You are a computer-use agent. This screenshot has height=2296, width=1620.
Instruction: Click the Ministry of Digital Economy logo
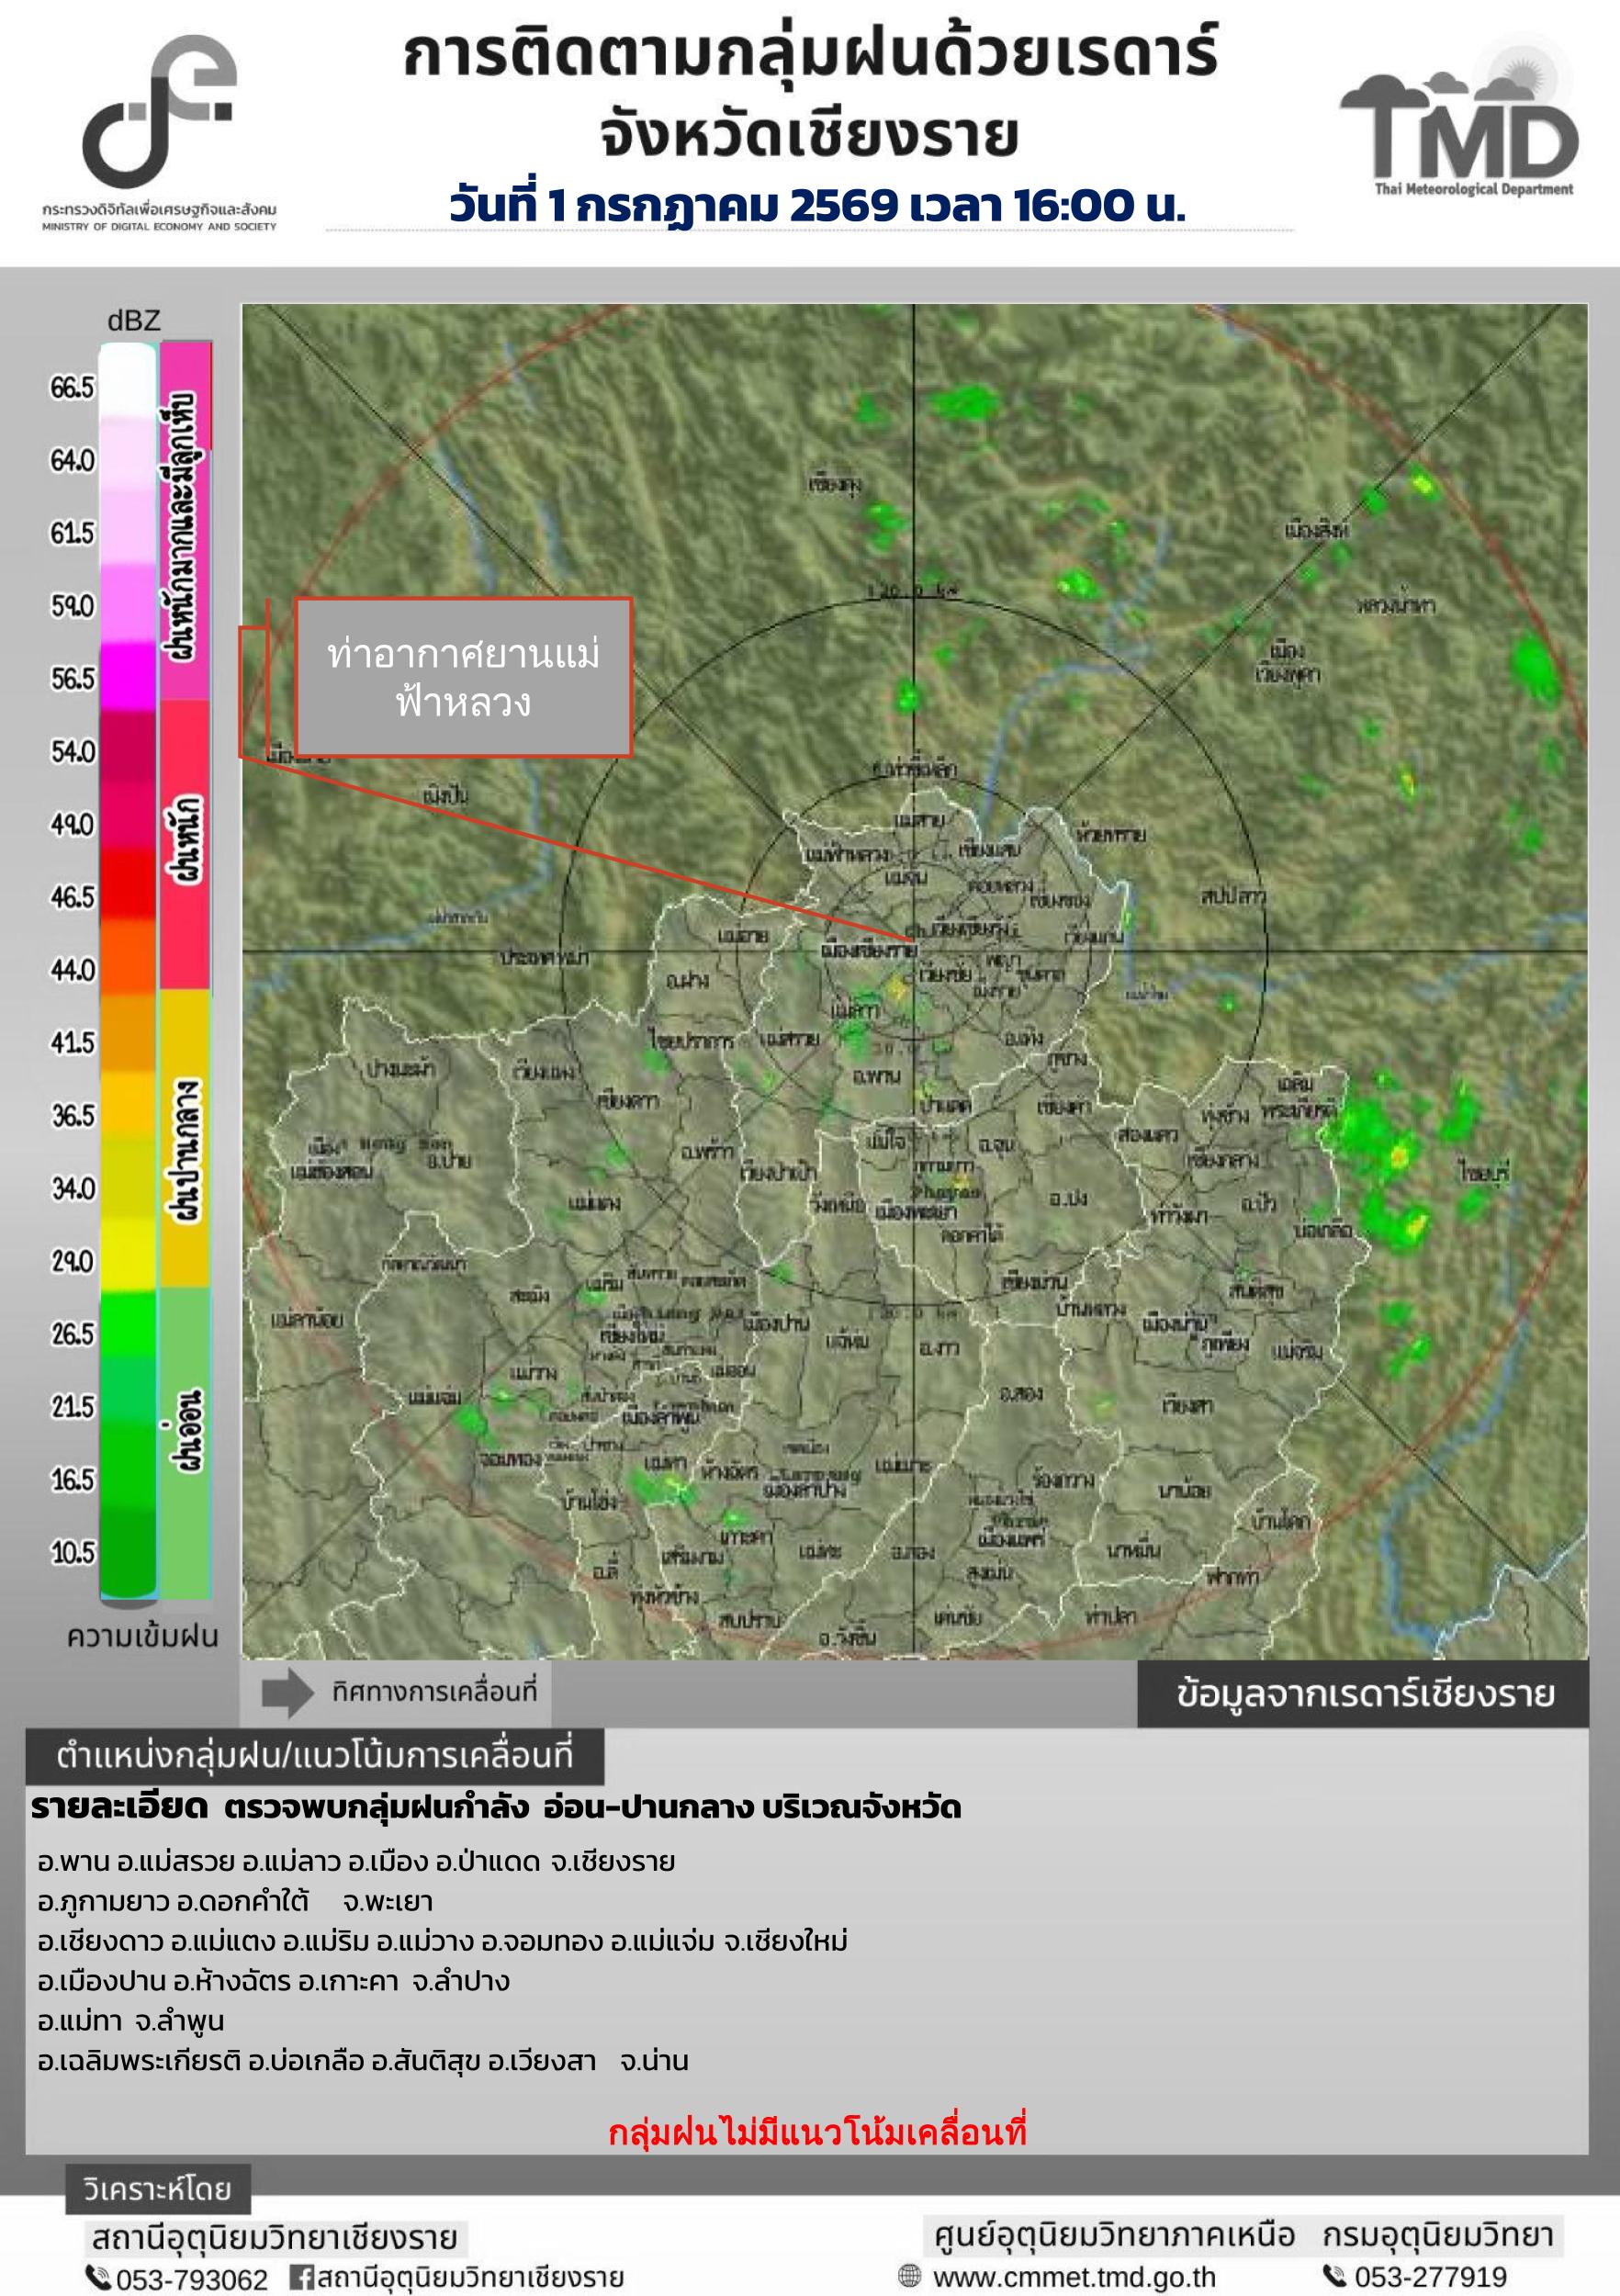[x=160, y=132]
